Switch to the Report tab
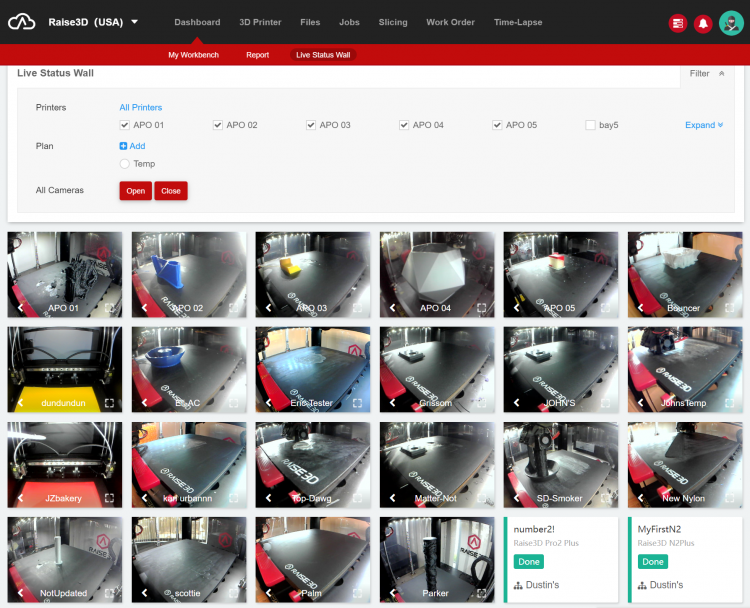Viewport: 750px width, 608px height. point(257,55)
